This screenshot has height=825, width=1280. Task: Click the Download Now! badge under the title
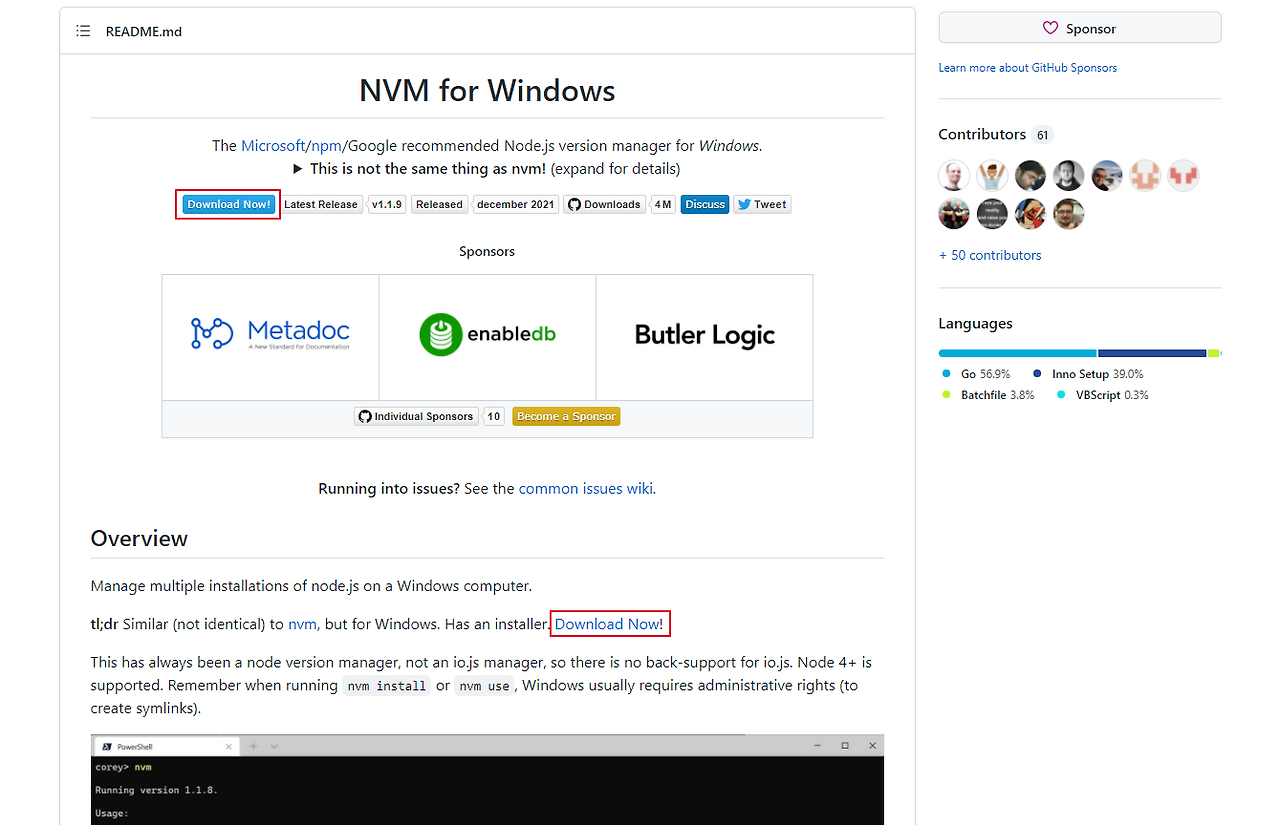[227, 204]
